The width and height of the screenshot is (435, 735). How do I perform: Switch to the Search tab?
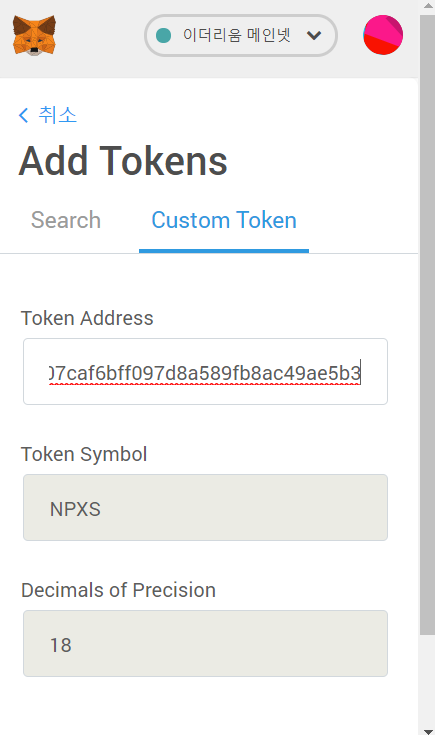(x=66, y=220)
